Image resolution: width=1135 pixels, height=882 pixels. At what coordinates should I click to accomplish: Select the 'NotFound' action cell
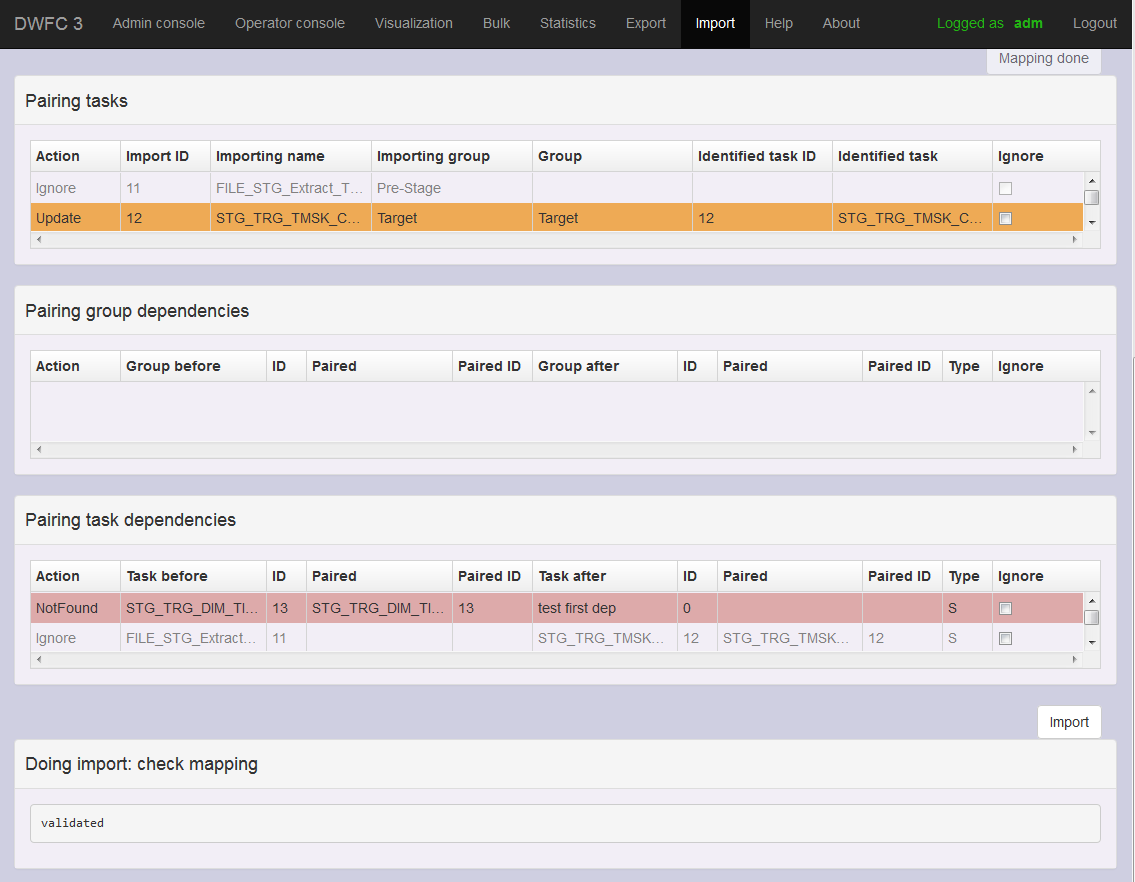pyautogui.click(x=75, y=608)
